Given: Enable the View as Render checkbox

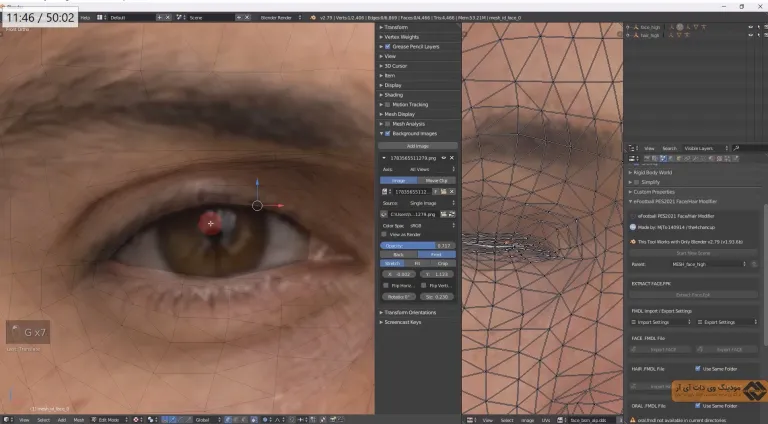Looking at the screenshot, I should click(x=384, y=235).
